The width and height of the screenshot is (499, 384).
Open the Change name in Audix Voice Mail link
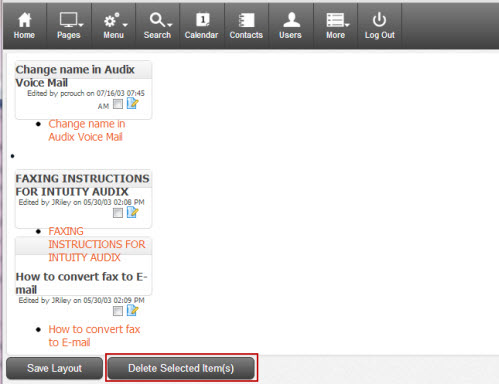[x=87, y=130]
